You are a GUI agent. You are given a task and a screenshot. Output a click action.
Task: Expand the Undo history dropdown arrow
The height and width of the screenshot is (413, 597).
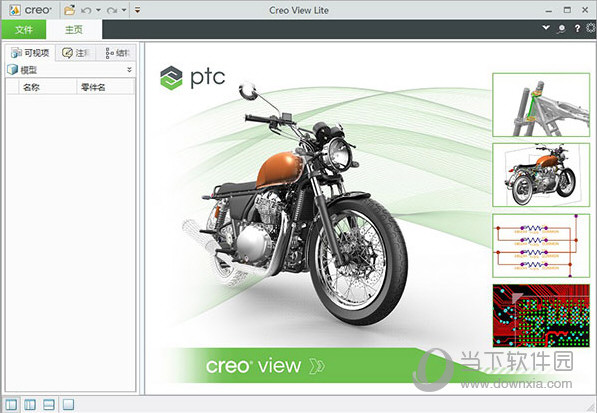(98, 10)
